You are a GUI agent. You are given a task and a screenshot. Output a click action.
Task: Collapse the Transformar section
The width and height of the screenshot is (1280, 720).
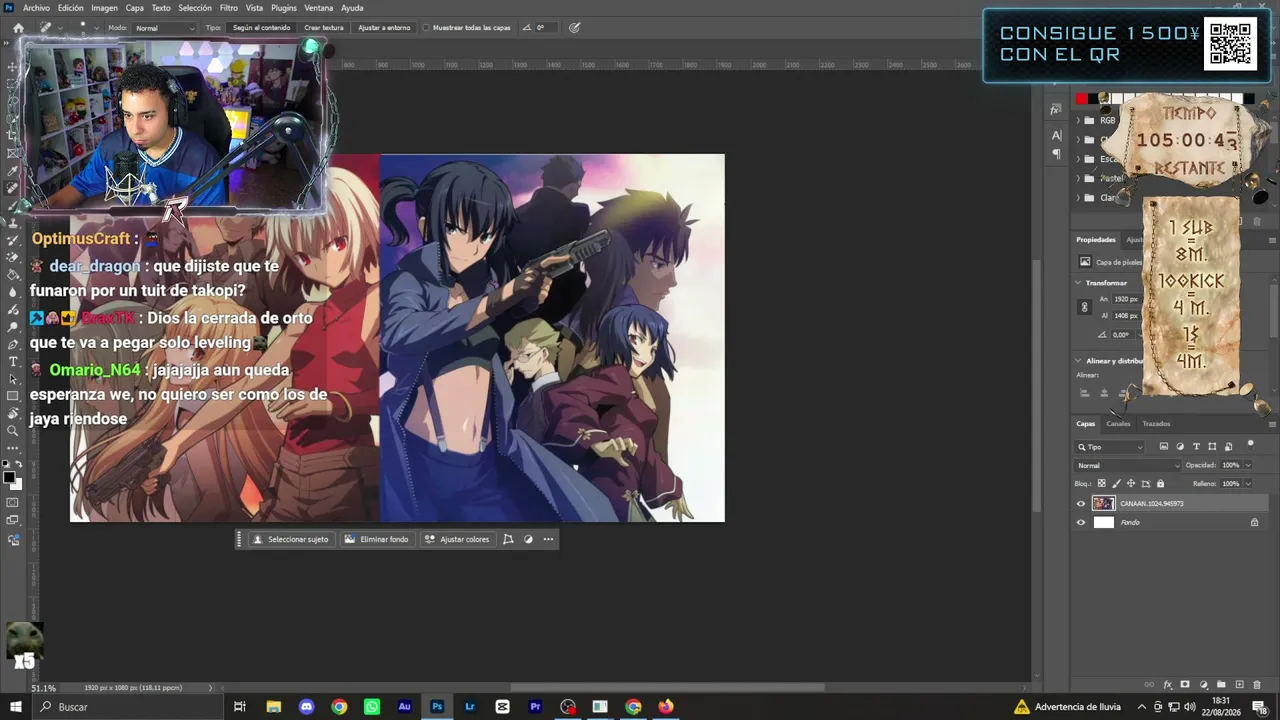click(x=1079, y=283)
